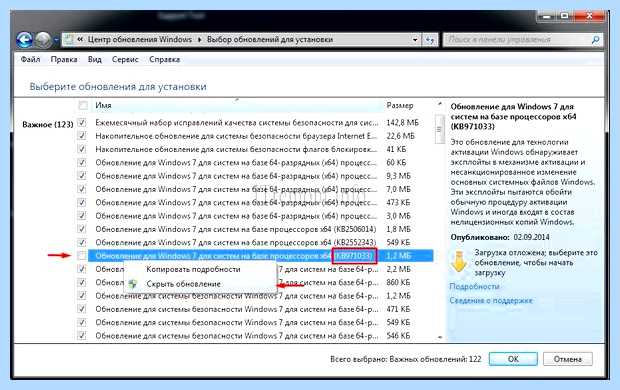The width and height of the screenshot is (620, 390).
Task: Select the security update row sized 546 КБ
Action: (x=254, y=335)
